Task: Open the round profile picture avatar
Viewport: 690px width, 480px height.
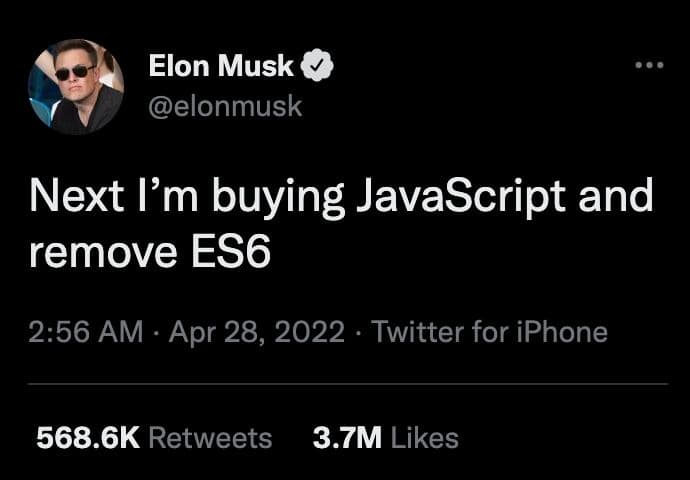Action: (x=76, y=87)
